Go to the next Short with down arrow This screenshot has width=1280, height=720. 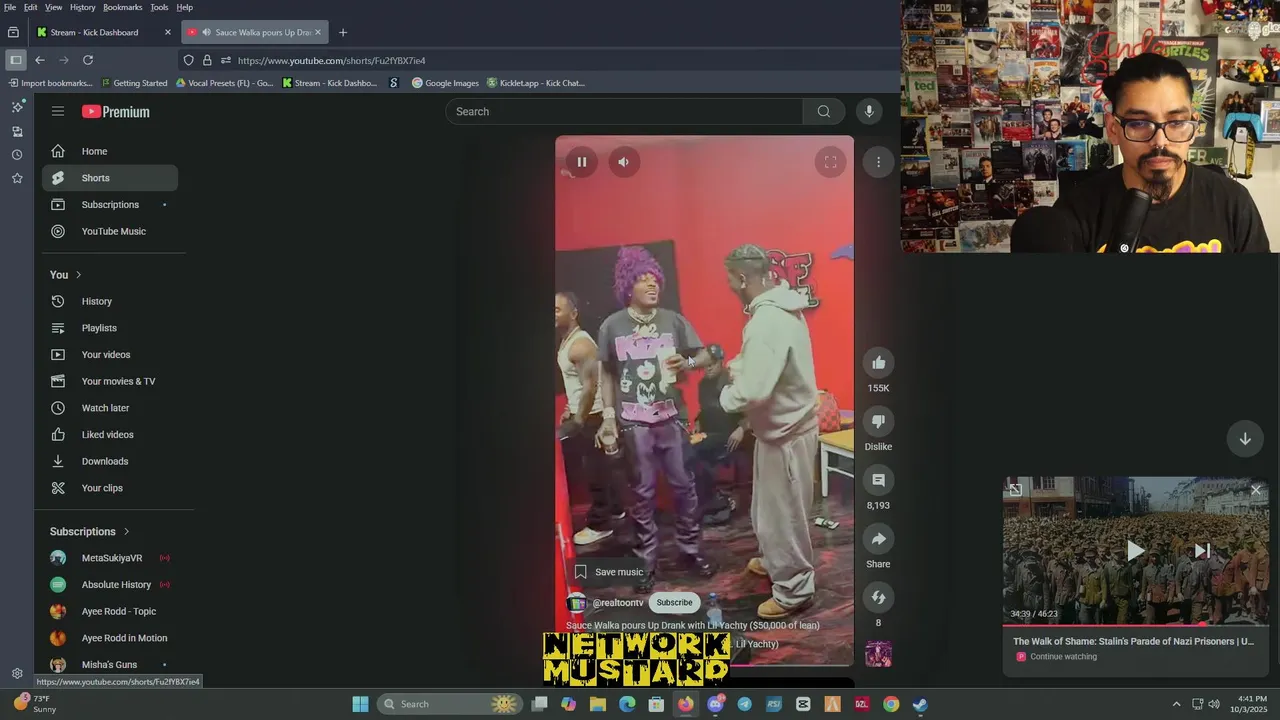point(1245,438)
